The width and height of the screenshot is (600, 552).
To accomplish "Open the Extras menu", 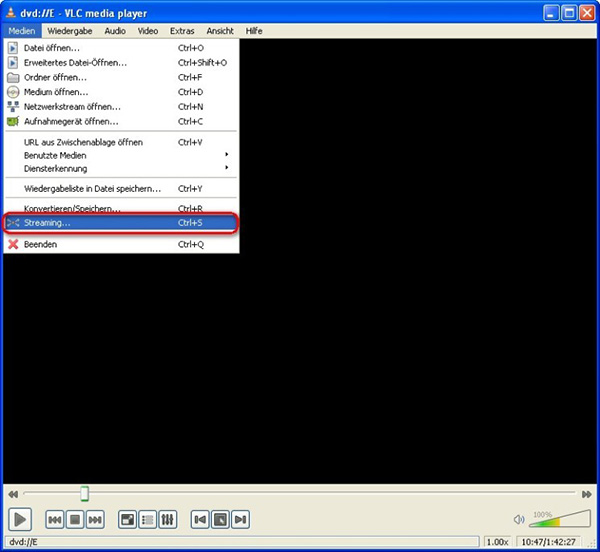I will click(182, 31).
